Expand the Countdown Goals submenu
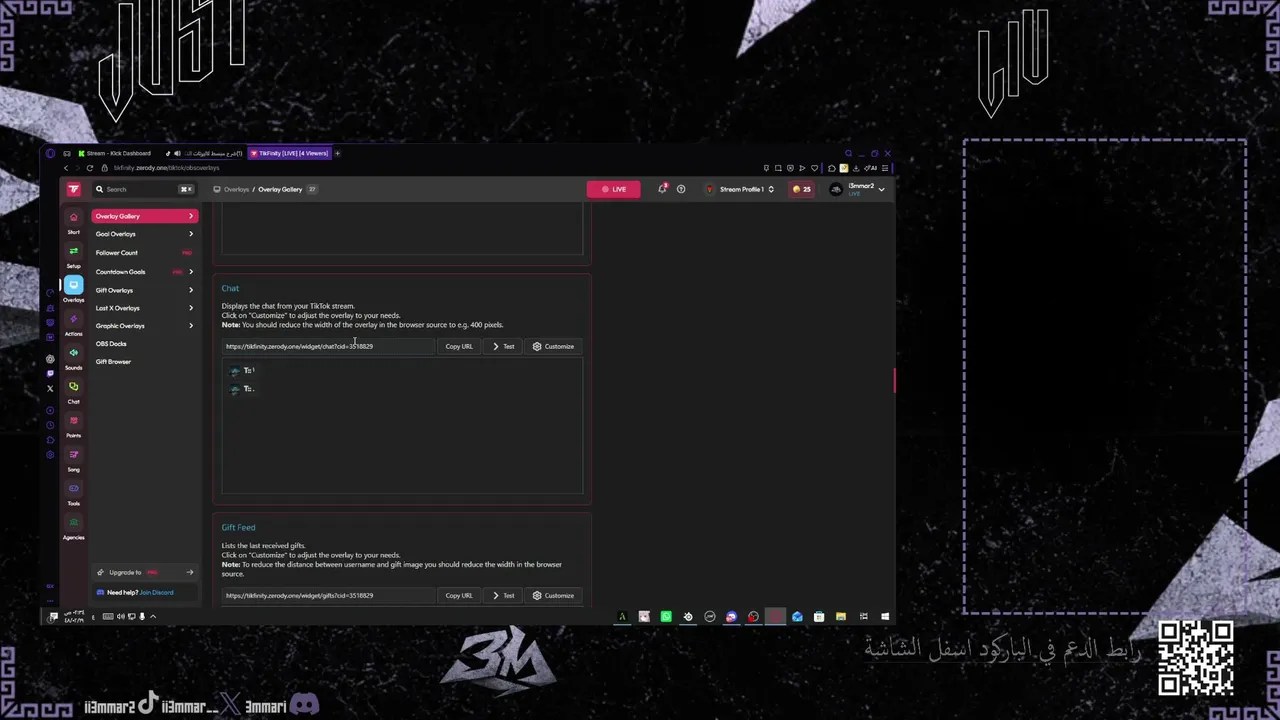Image resolution: width=1280 pixels, height=720 pixels. tap(191, 272)
